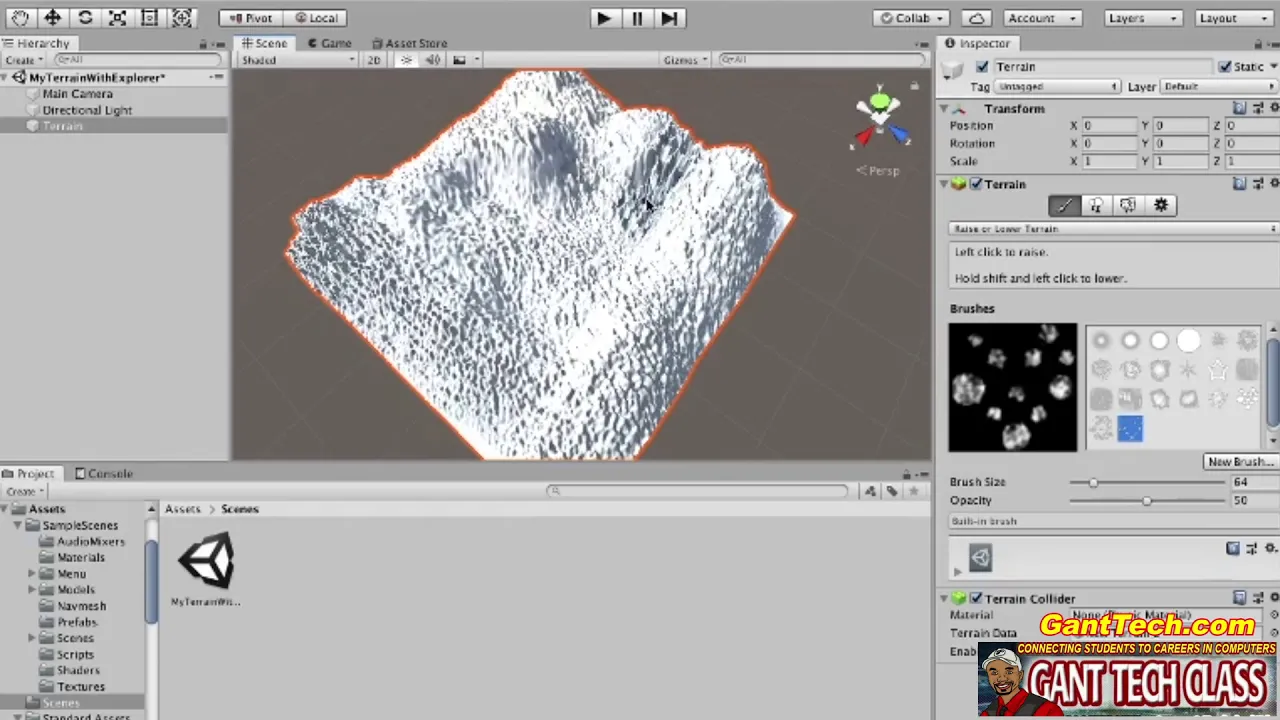
Task: Toggle Local handle rotation
Action: 313,18
